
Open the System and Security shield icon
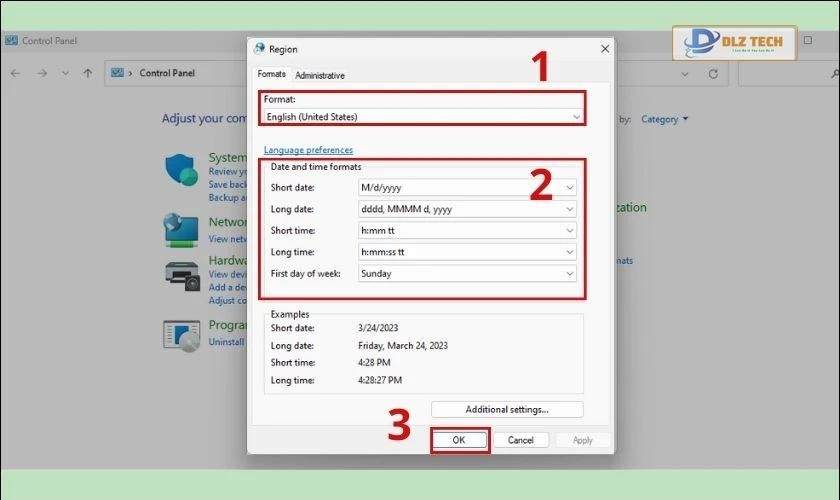[x=181, y=170]
